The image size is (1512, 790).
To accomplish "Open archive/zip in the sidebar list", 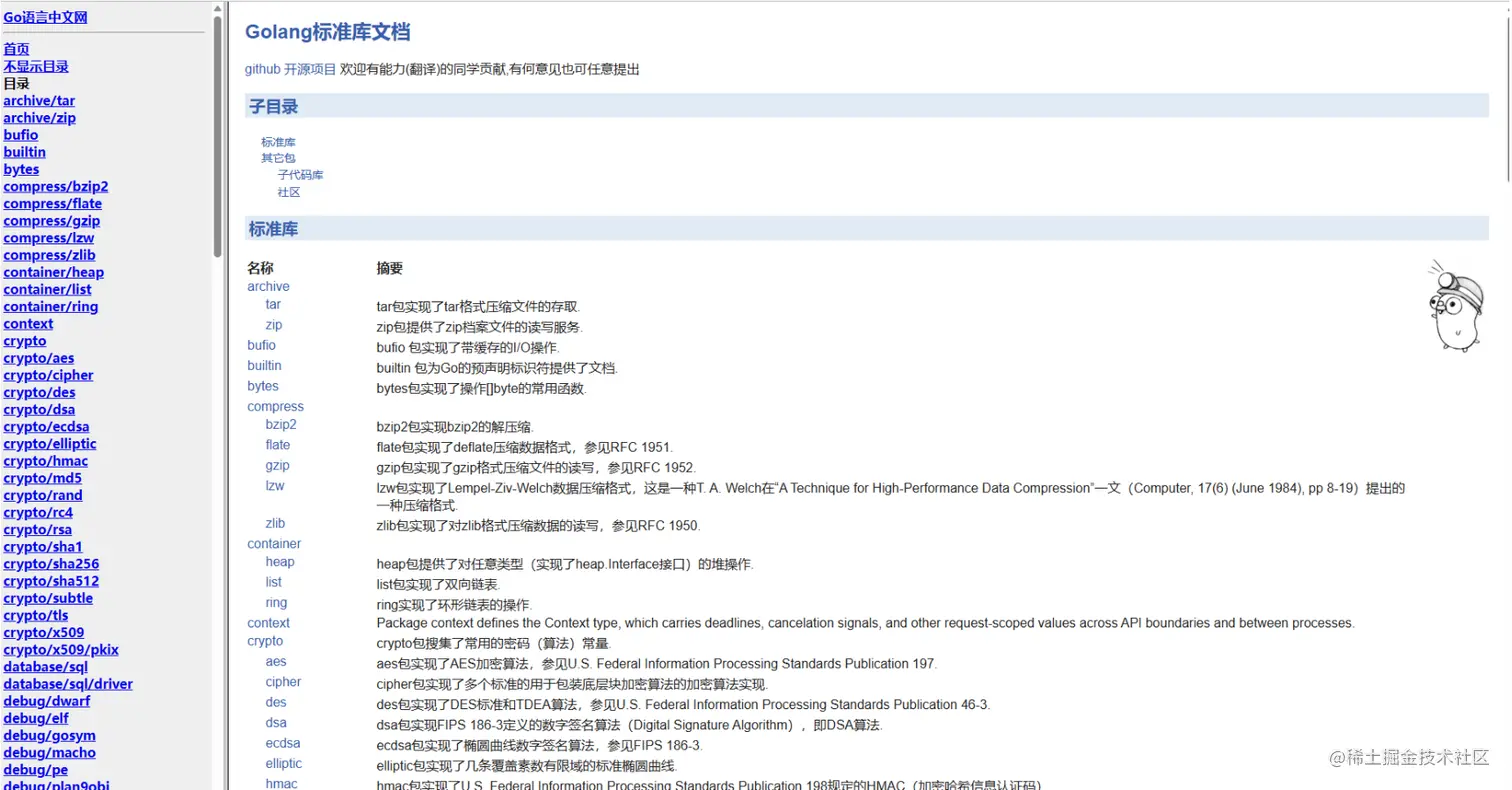I will [x=39, y=117].
